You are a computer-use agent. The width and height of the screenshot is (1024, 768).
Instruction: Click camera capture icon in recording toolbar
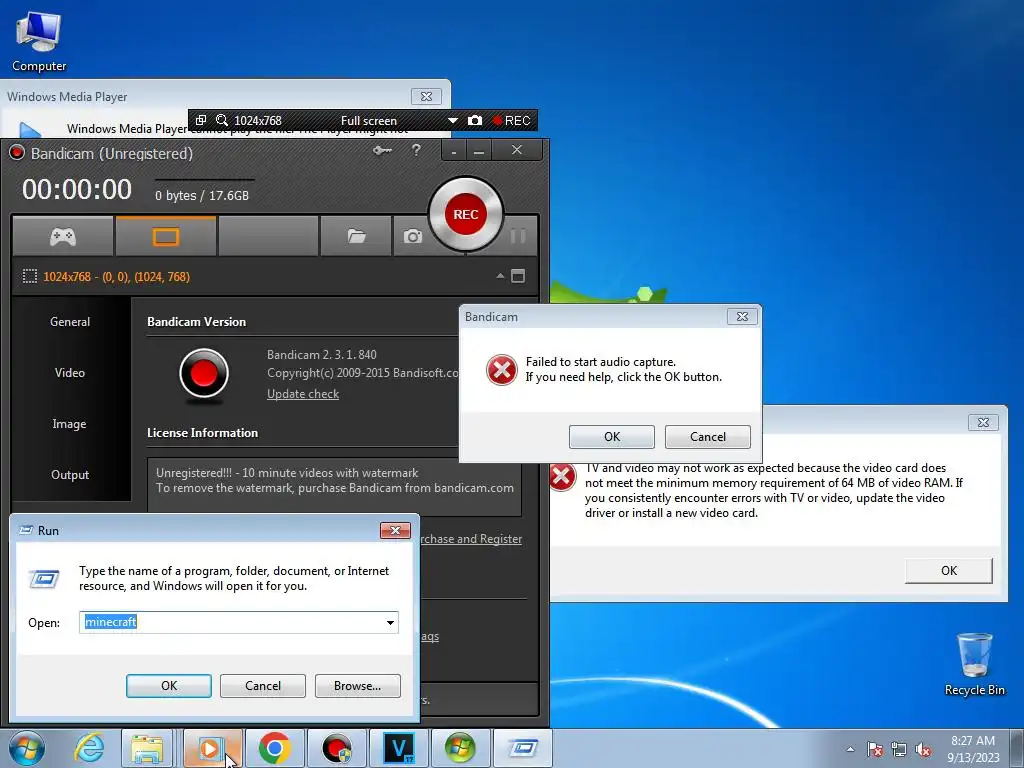coord(475,120)
